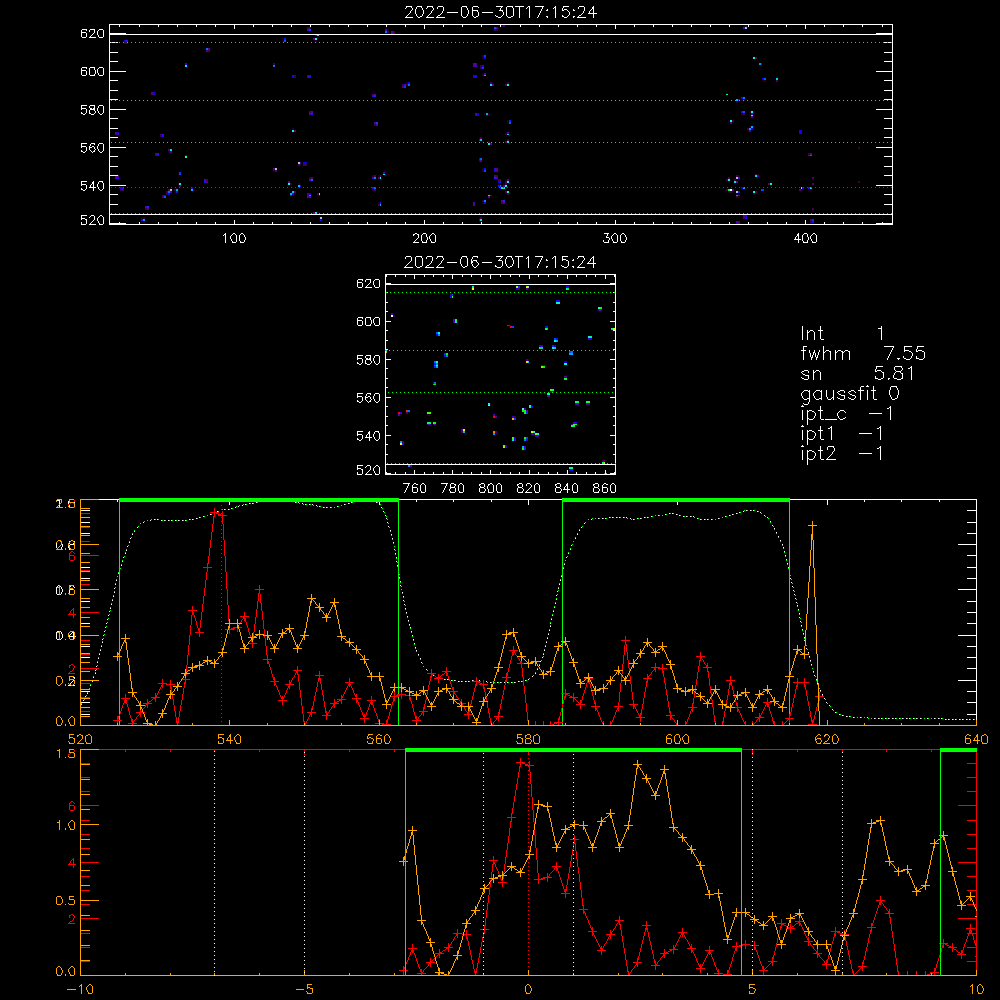1000x1000 pixels.
Task: Select the 'Int 1' readout line
Action: 842,334
